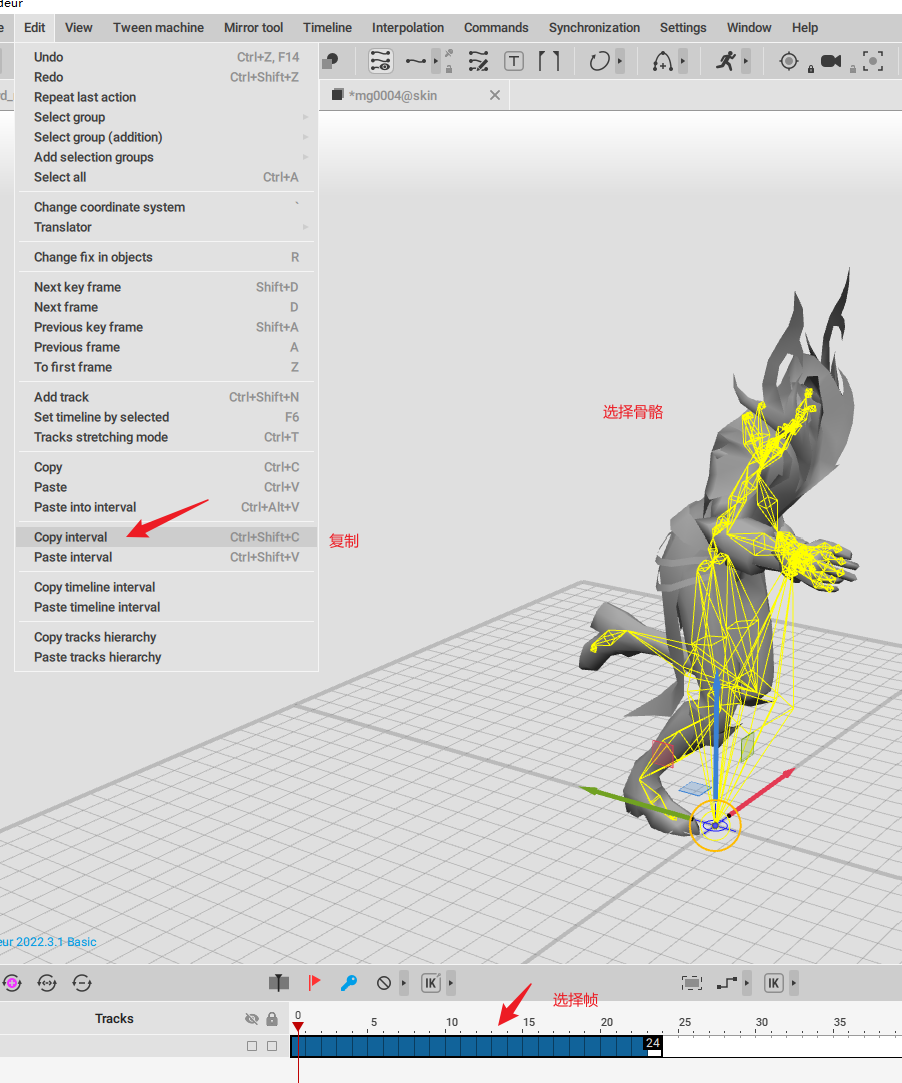Open the Translator submenu
902x1083 pixels.
[x=166, y=227]
